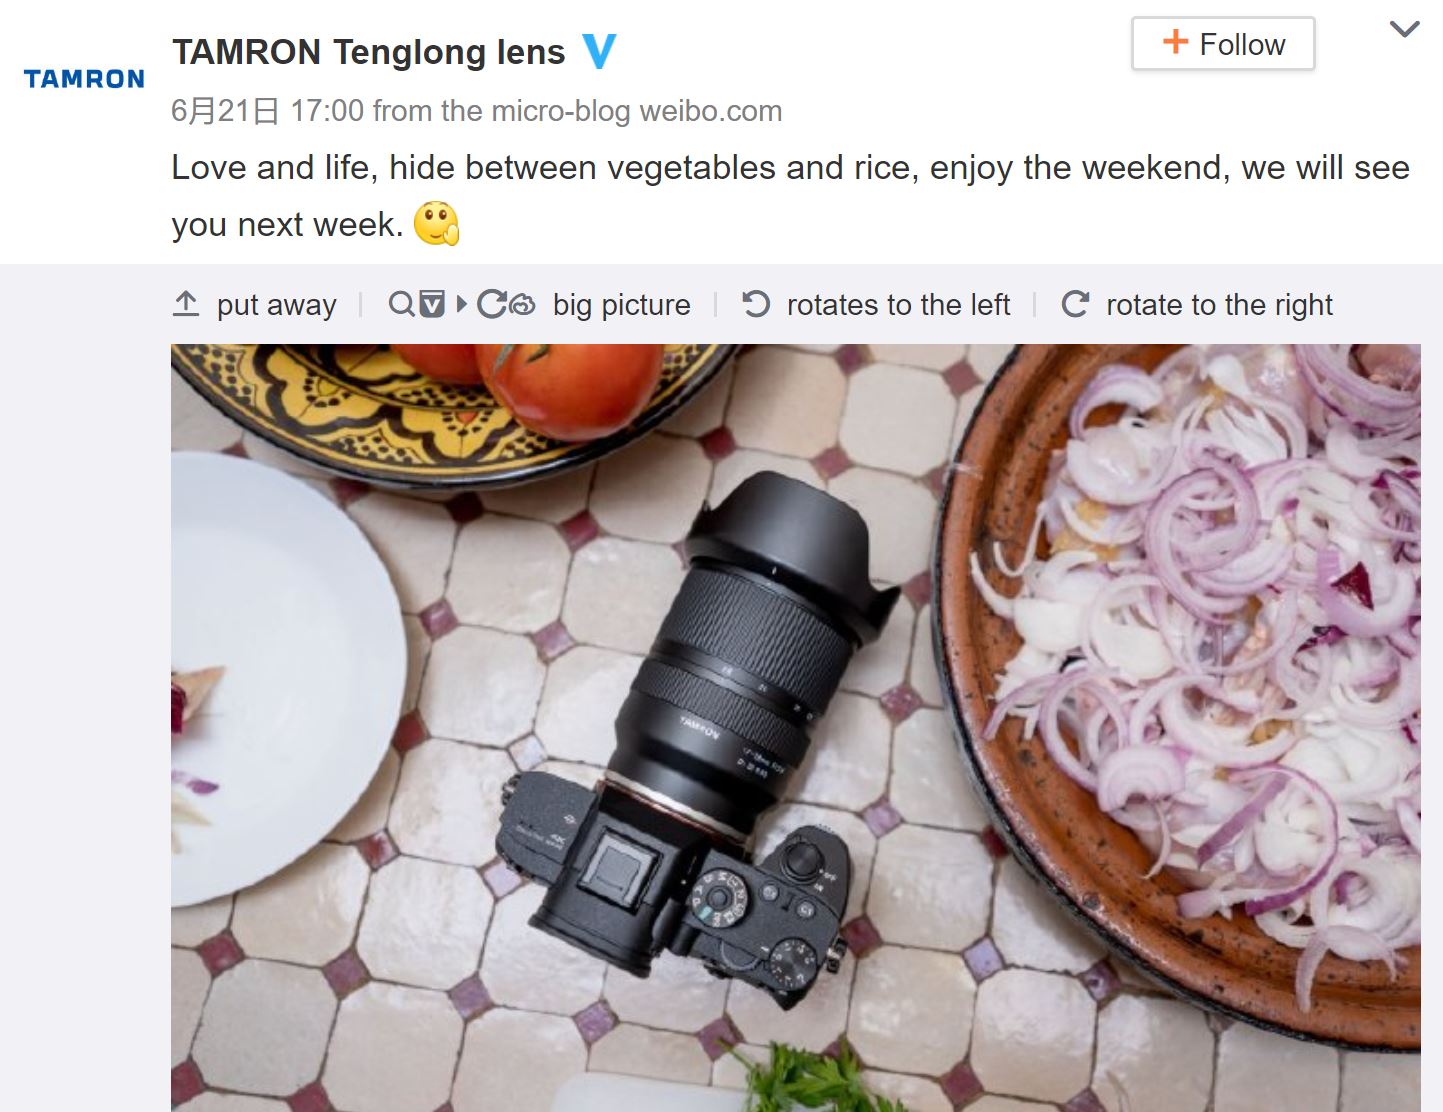
Task: Choose rotates to the left label
Action: (898, 304)
